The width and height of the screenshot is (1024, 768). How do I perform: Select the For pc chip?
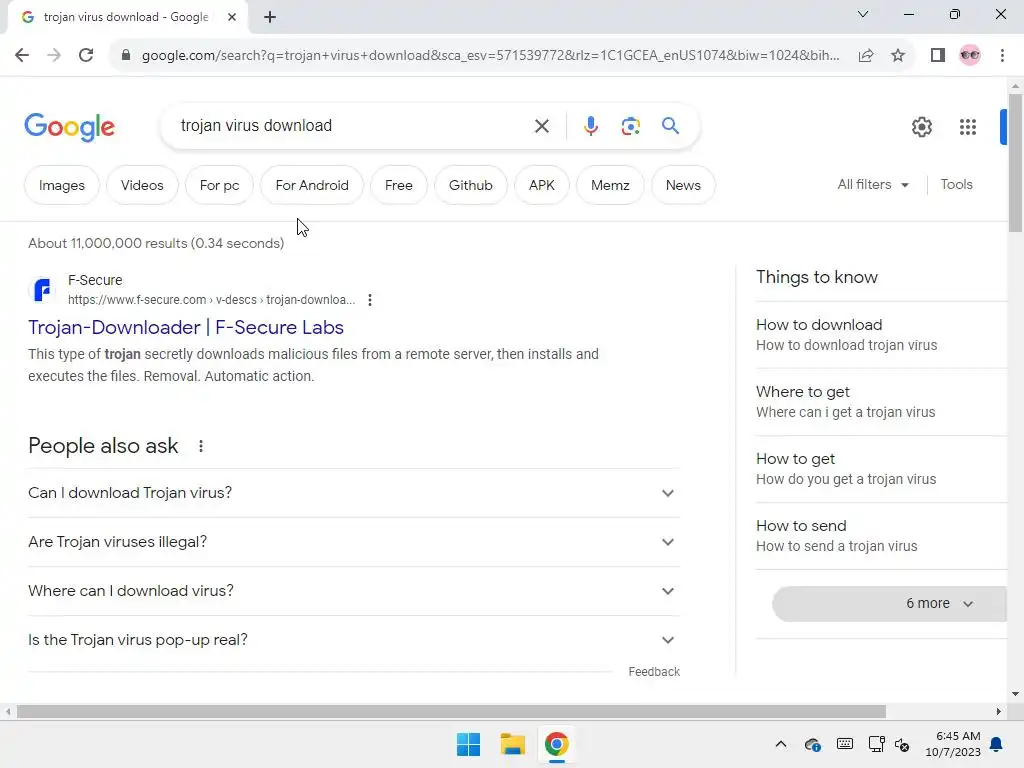tap(219, 185)
